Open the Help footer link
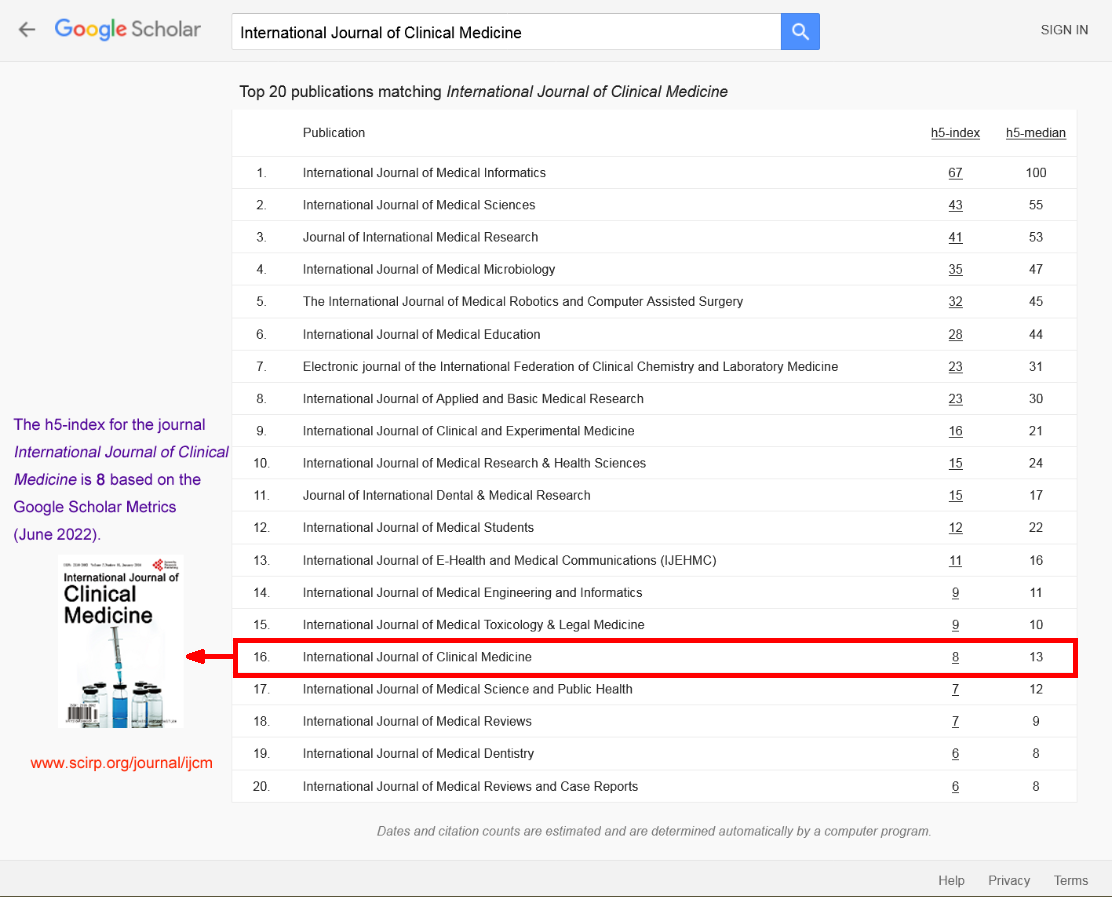The image size is (1112, 898). pos(951,880)
